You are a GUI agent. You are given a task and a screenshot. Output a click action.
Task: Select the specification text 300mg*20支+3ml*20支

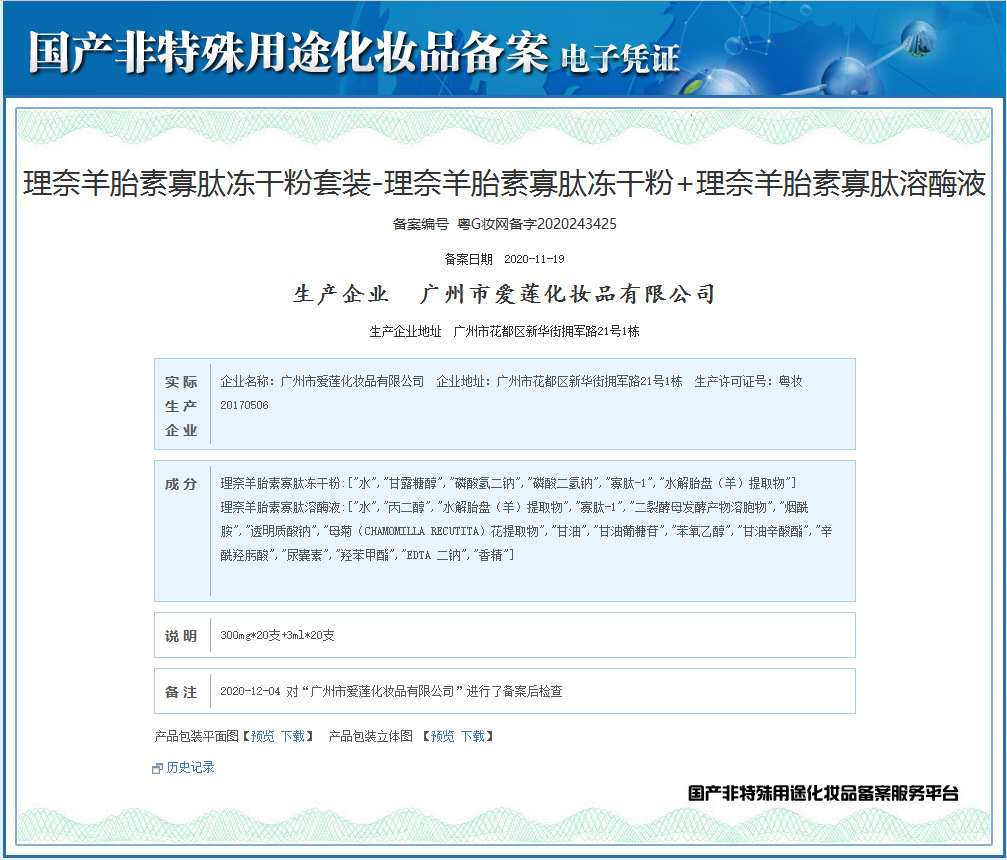[277, 635]
